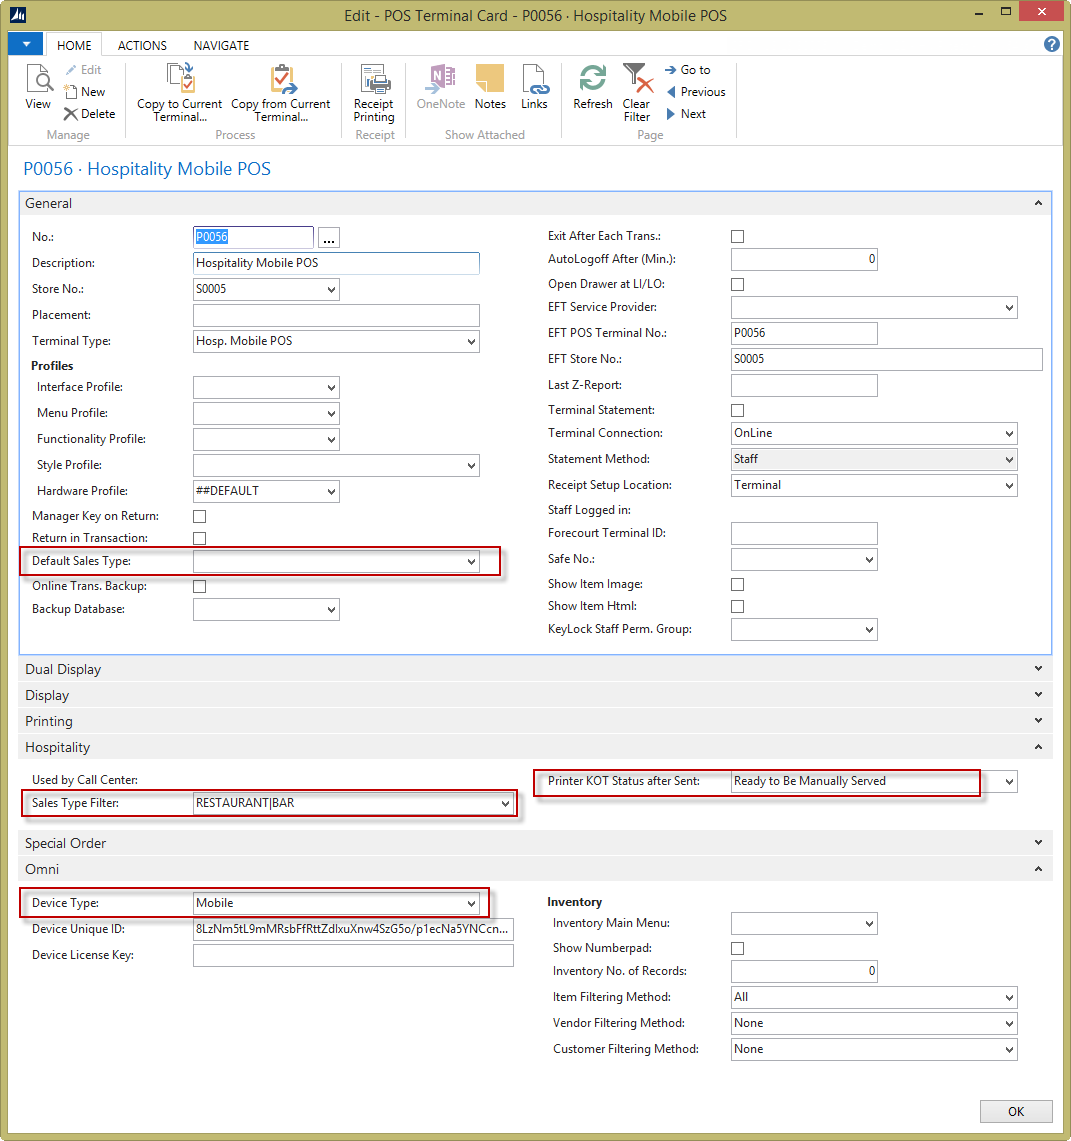Screen dimensions: 1071x1141
Task: Click the help question mark icon
Action: click(1051, 45)
